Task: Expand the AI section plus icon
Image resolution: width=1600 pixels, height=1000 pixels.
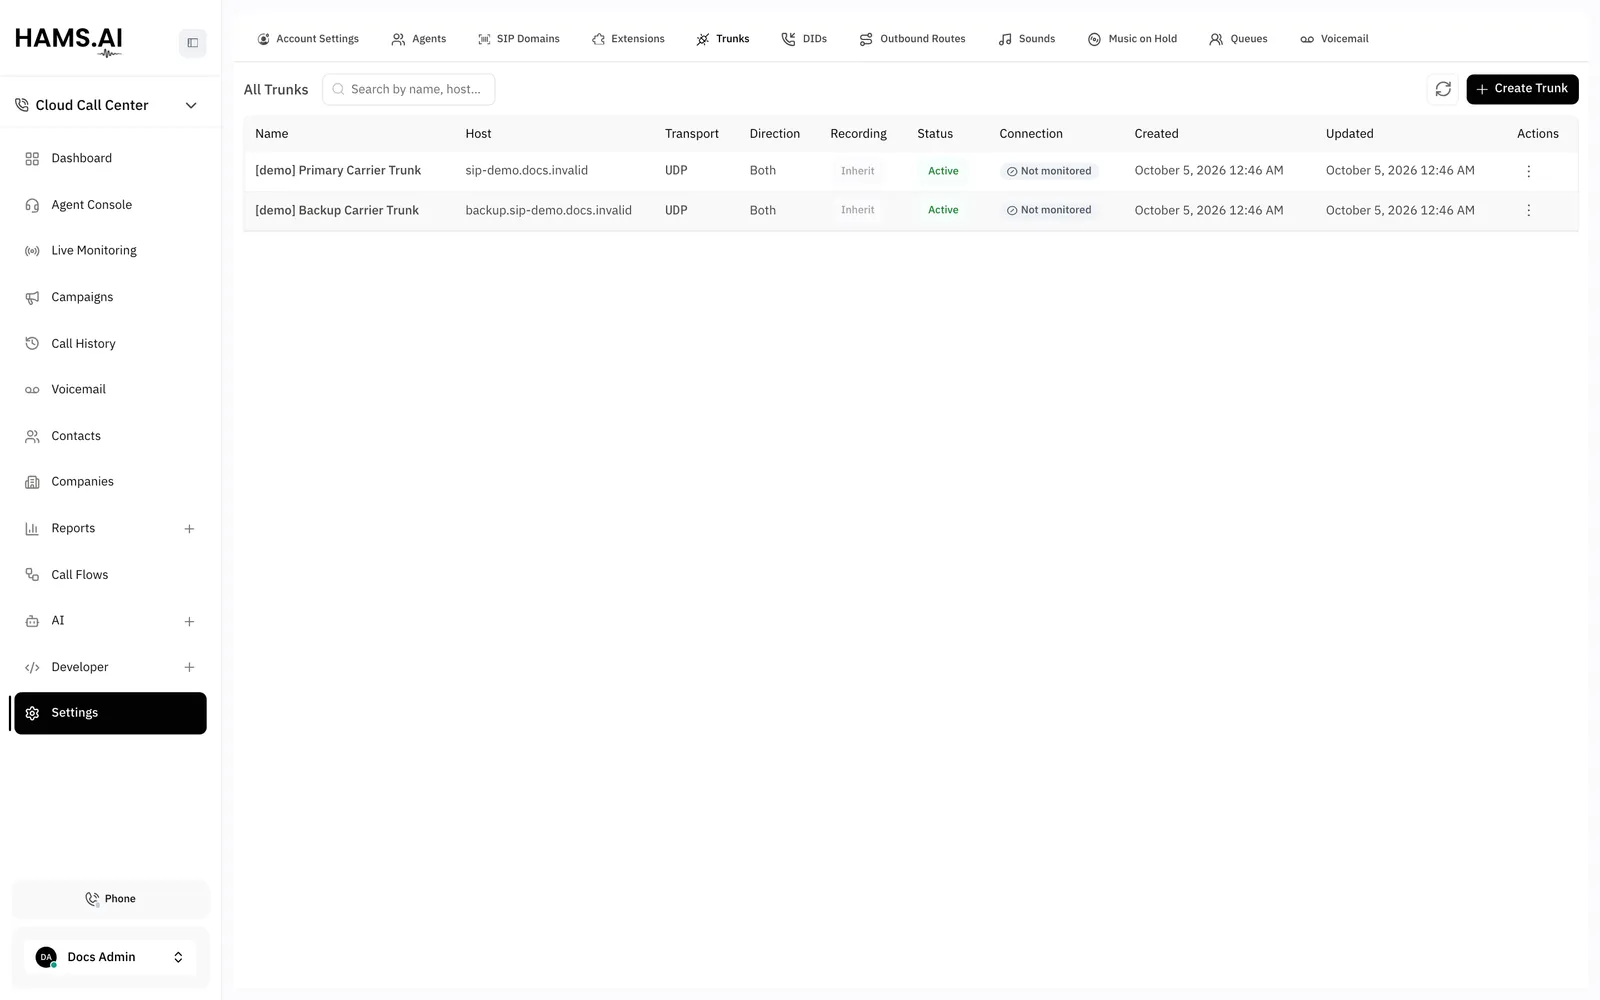Action: click(189, 621)
